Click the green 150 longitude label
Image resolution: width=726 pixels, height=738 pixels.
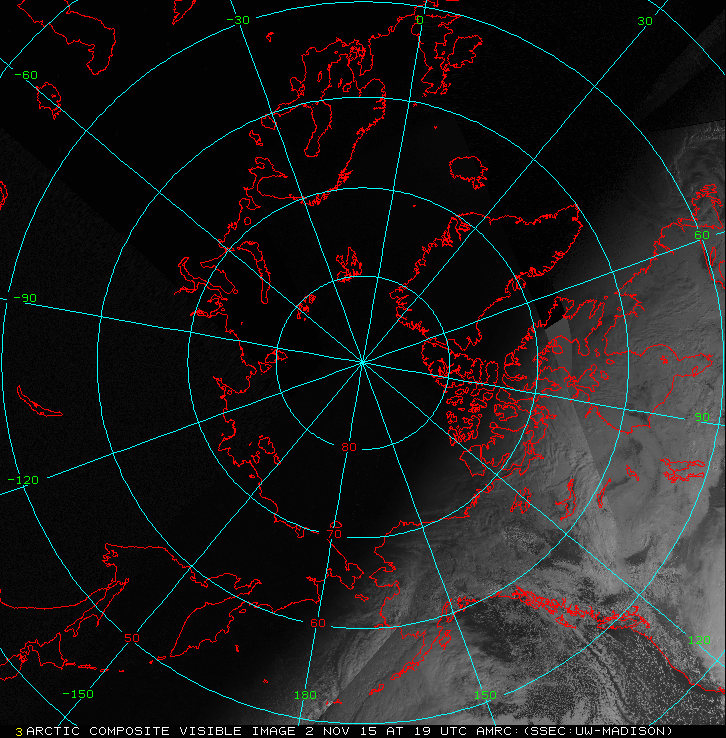pyautogui.click(x=485, y=695)
